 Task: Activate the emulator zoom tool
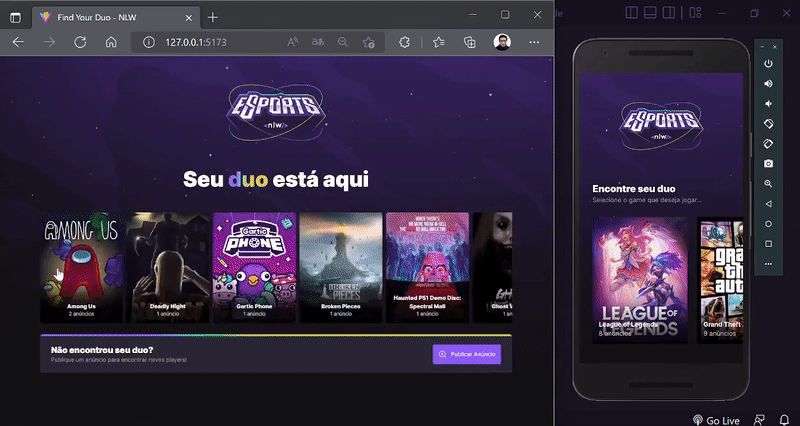point(768,184)
